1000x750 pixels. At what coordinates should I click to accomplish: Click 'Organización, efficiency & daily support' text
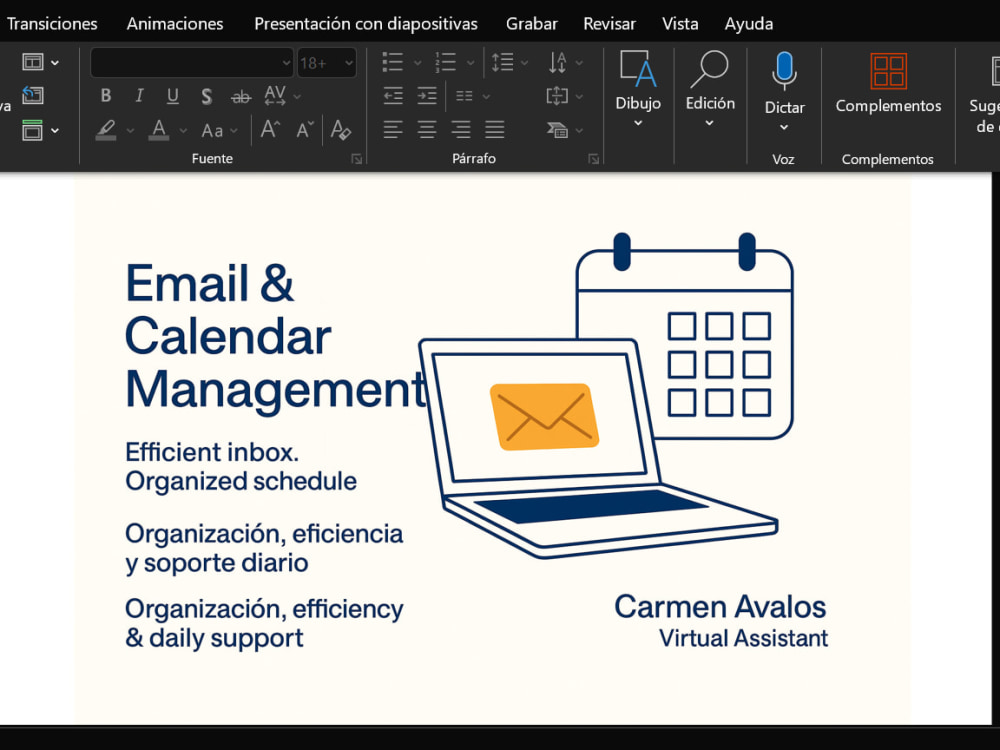point(264,623)
